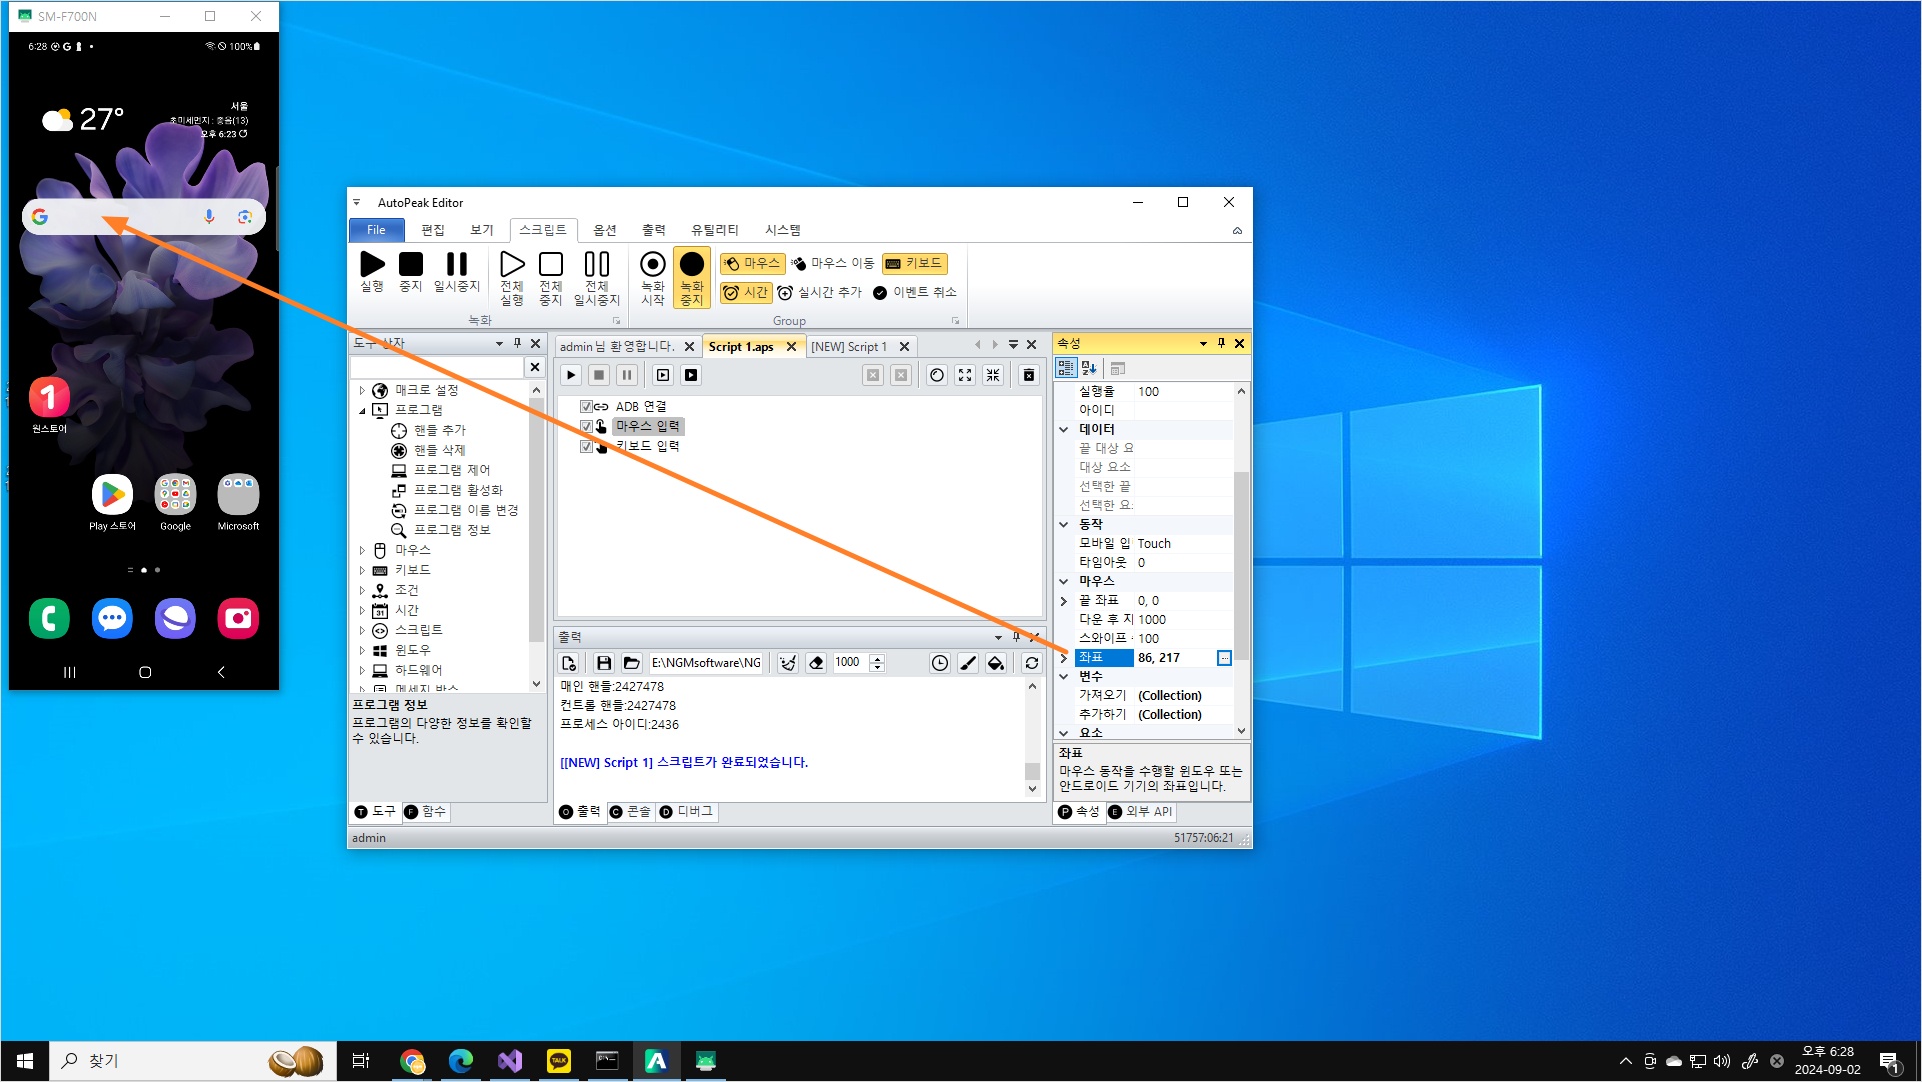Click the 키보드 toggle button in Group
Image resolution: width=1922 pixels, height=1082 pixels.
(x=914, y=263)
